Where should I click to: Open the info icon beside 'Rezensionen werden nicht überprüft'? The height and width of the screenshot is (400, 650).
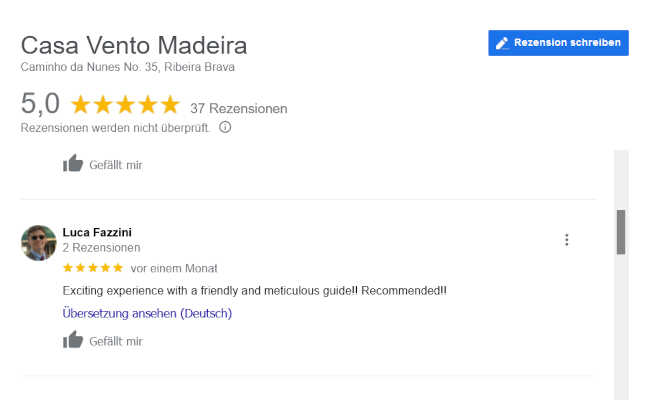225,127
